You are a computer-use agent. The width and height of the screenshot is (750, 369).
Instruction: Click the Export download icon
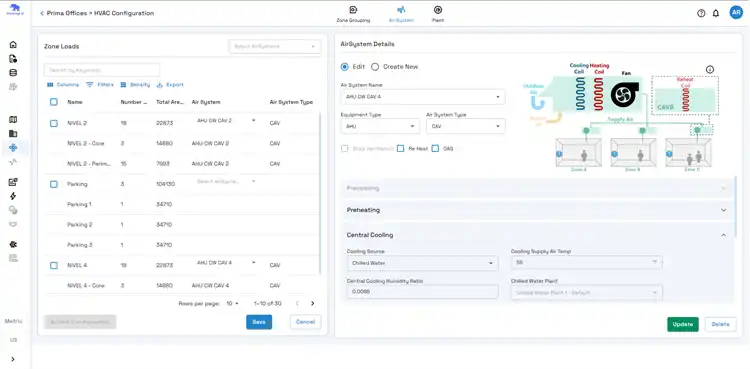(160, 85)
